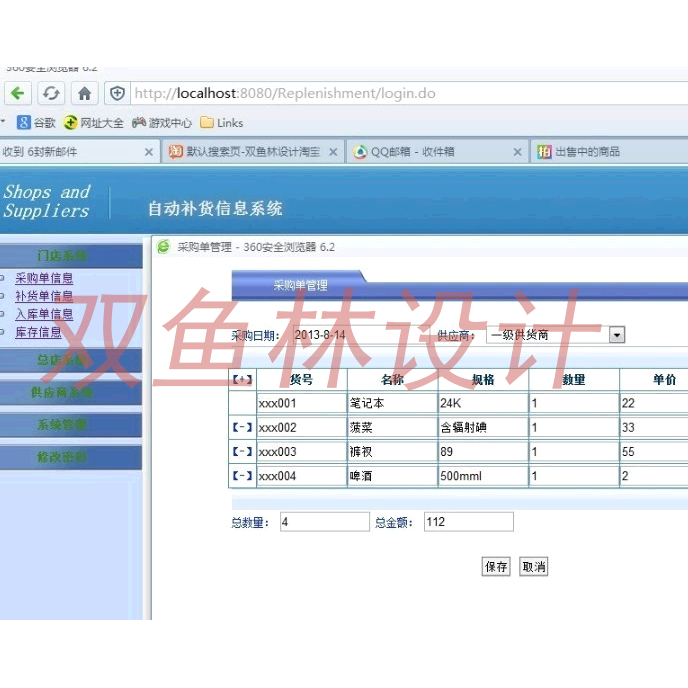Viewport: 688px width, 688px height.
Task: Click the 啤酒 name cell
Action: pyautogui.click(x=392, y=476)
